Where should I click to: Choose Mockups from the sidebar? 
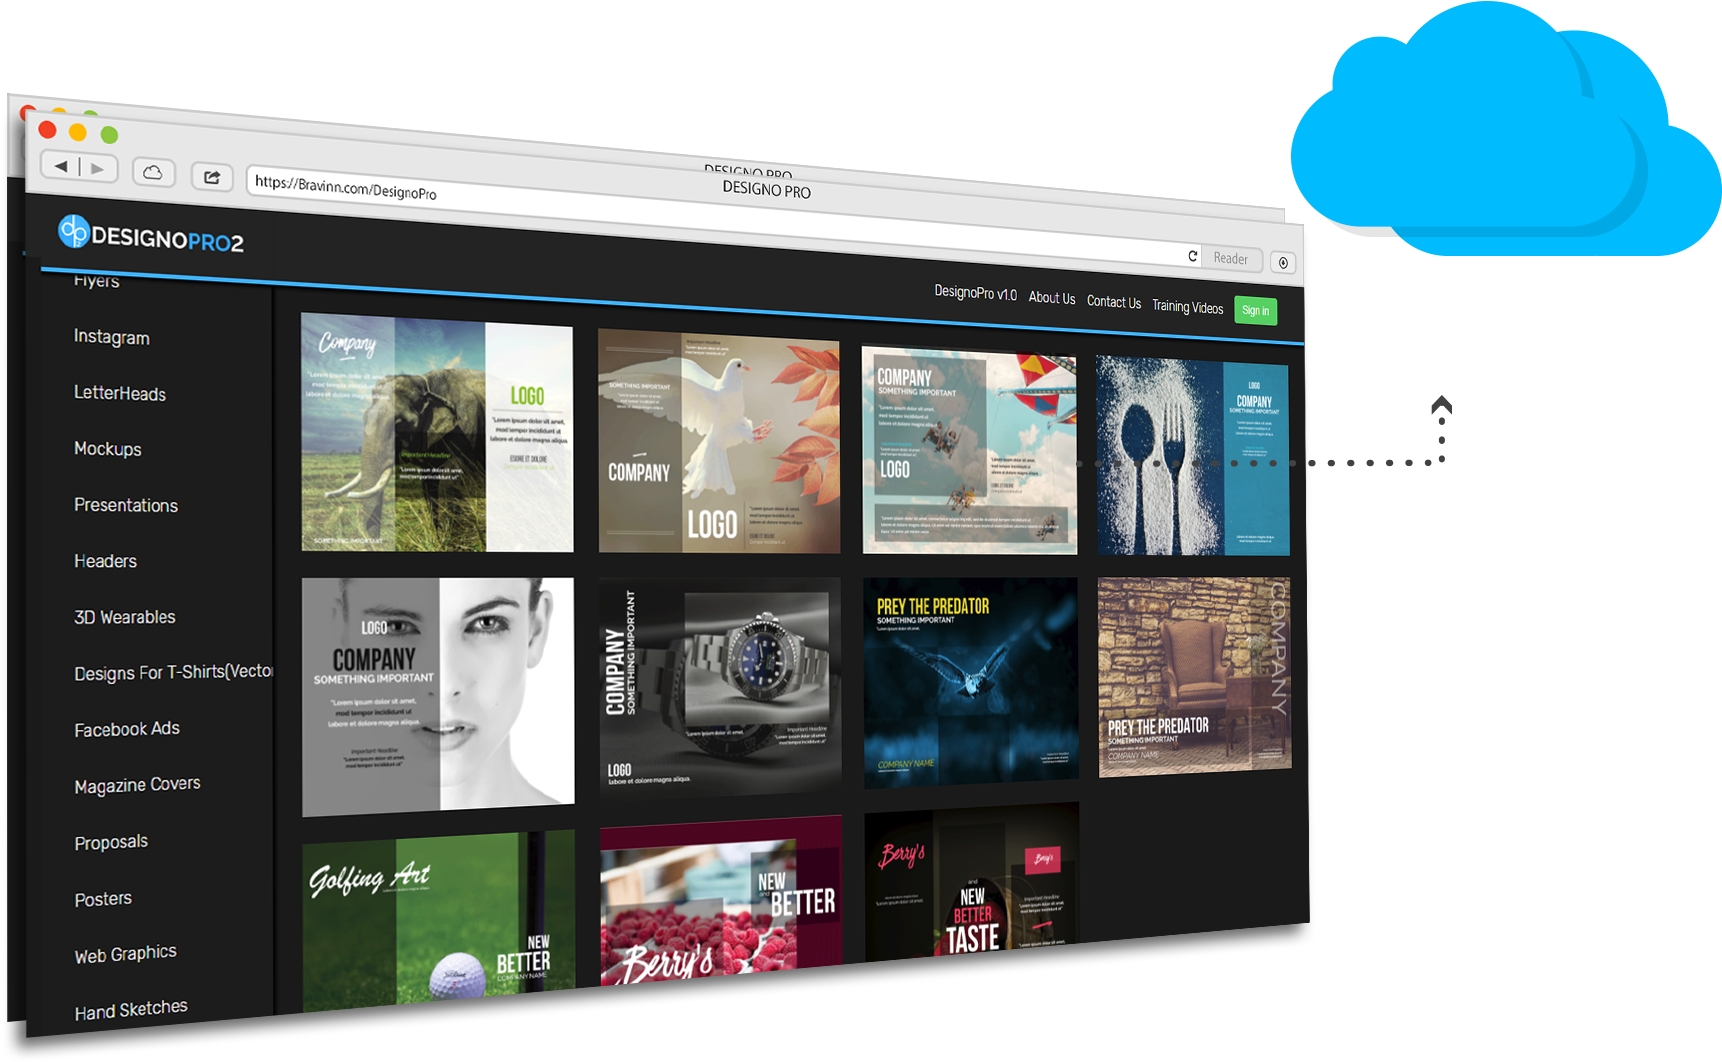point(108,449)
